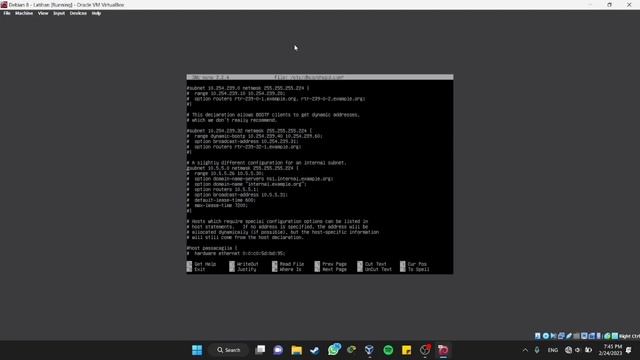This screenshot has width=640, height=360.
Task: Click the optical disk status icon
Action: (546, 336)
